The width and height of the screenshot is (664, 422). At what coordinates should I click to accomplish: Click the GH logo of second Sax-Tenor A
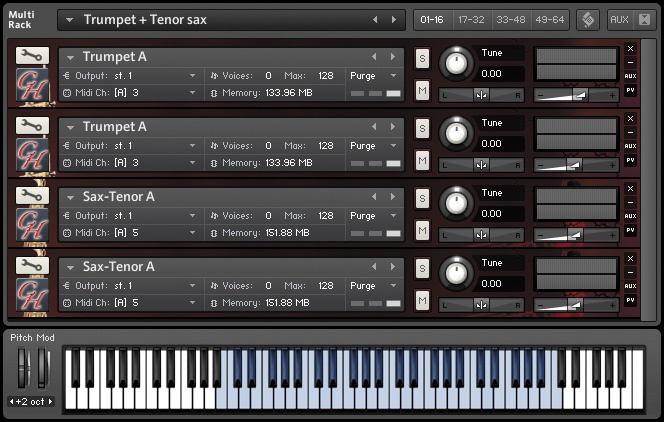tap(32, 295)
